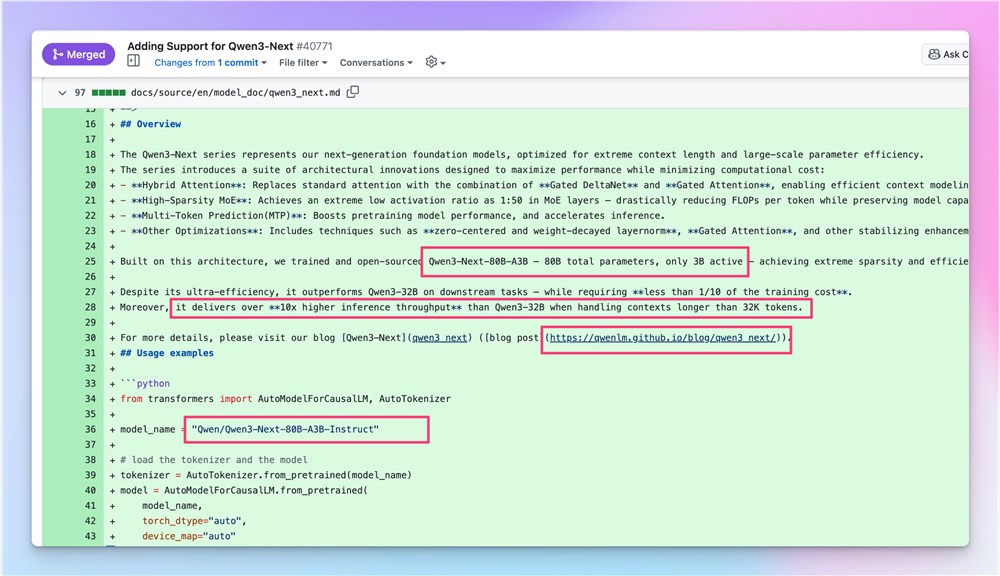Click the plus marker on line 18
This screenshot has width=1000, height=576.
click(112, 154)
